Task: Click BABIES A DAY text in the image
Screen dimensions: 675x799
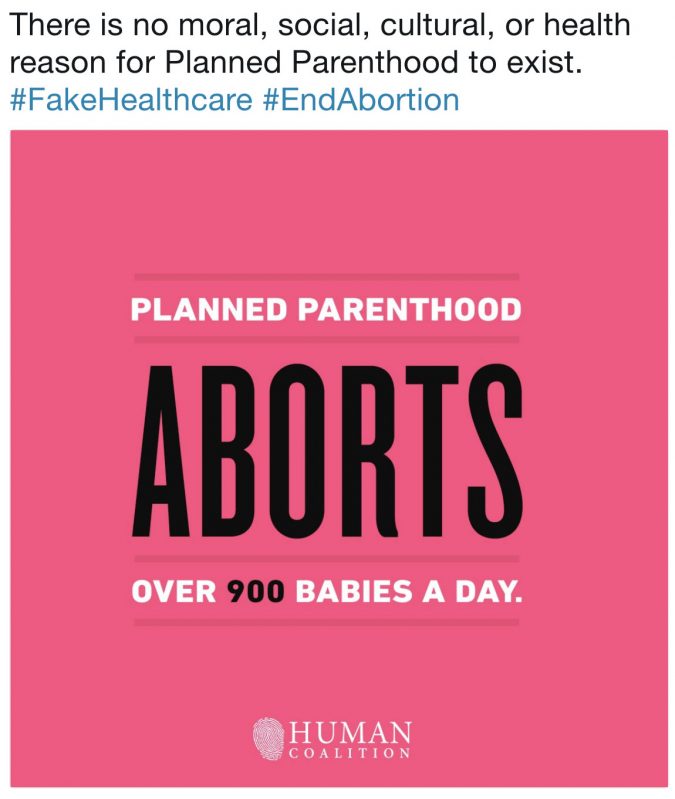Action: pos(409,592)
